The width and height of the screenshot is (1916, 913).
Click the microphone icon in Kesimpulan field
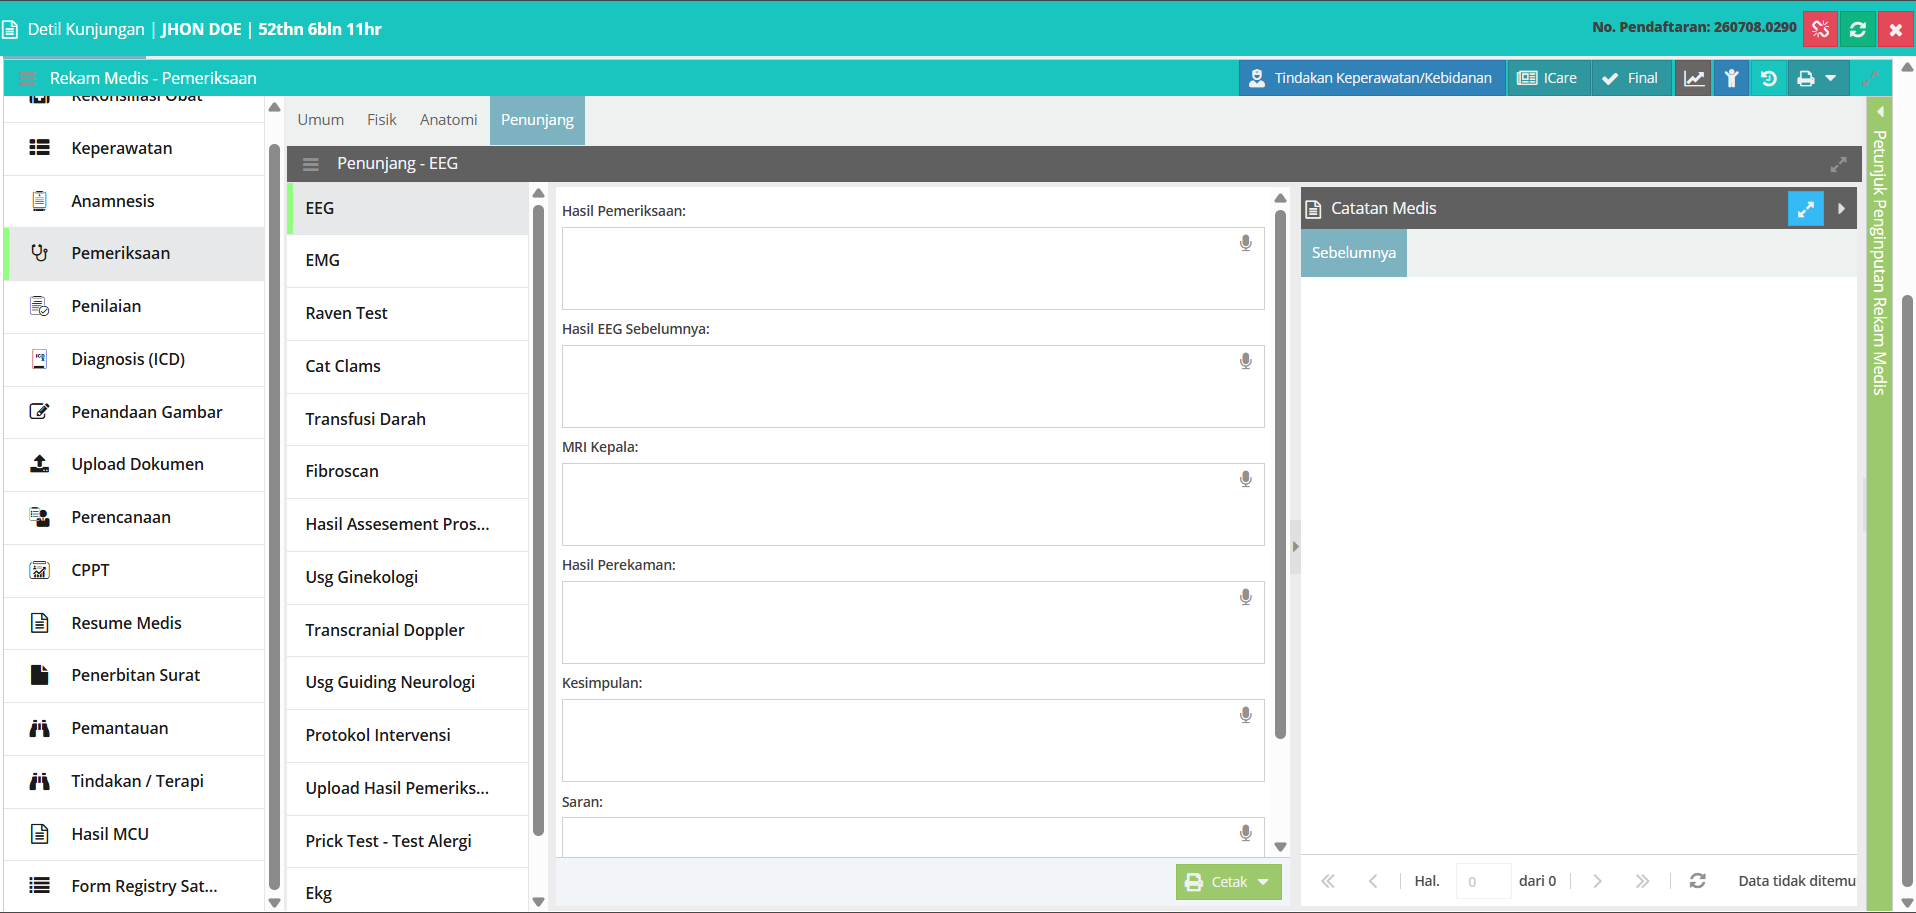[x=1245, y=715]
